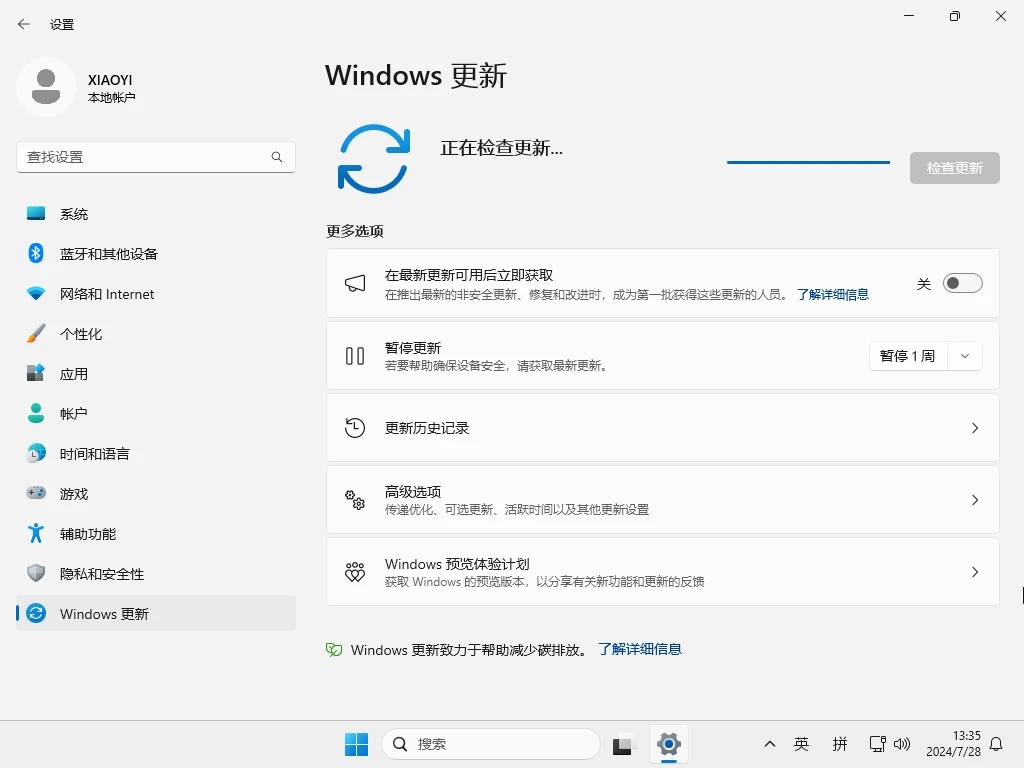Open Task View icon on the taskbar
The image size is (1024, 768).
(x=623, y=744)
